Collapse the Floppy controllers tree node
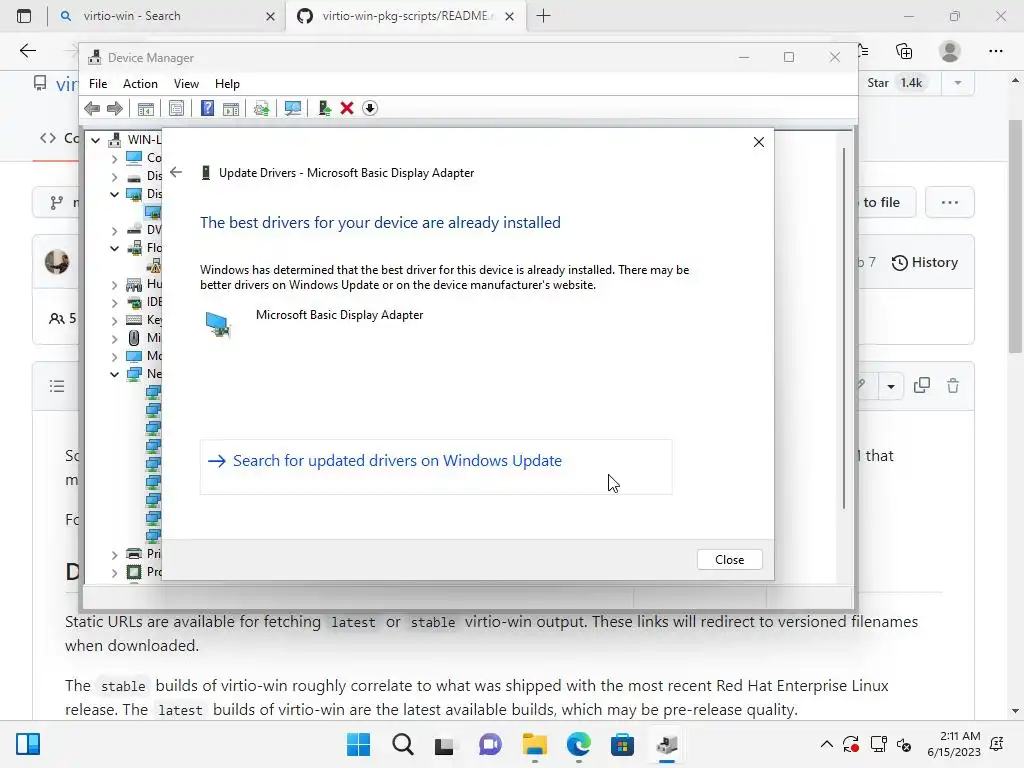 (x=114, y=248)
